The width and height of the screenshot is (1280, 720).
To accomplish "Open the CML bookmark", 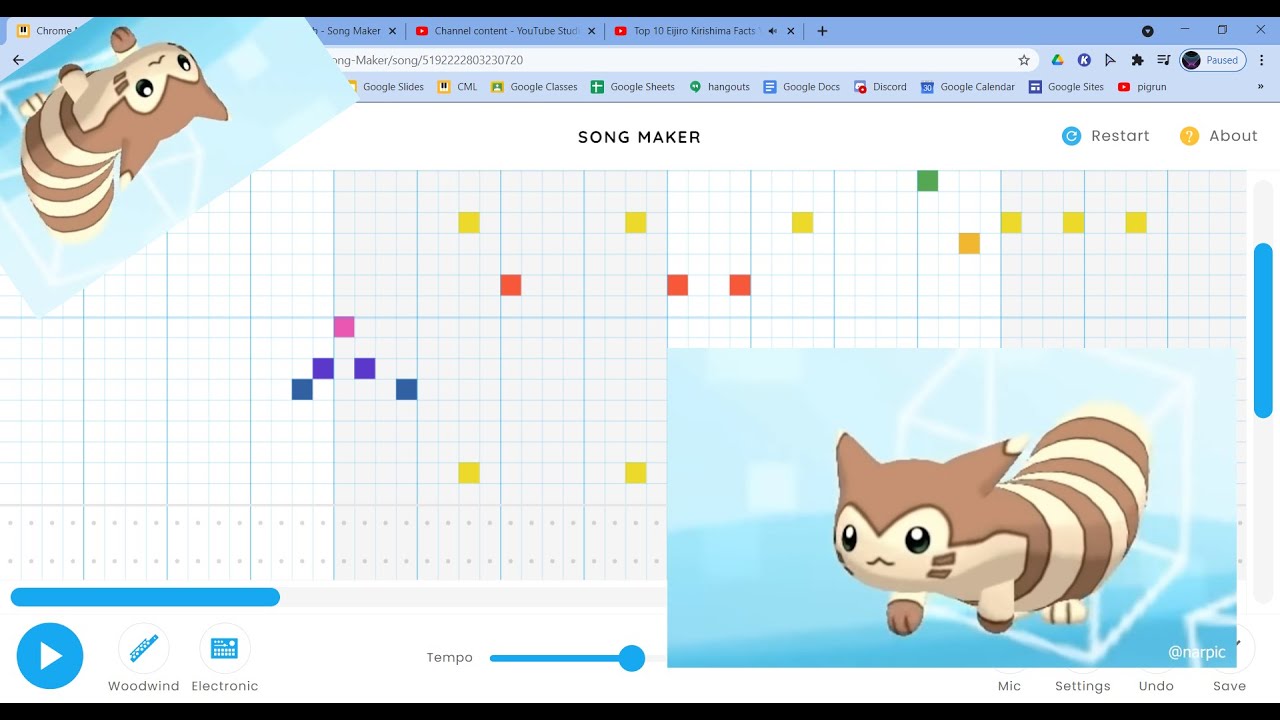I will click(457, 87).
